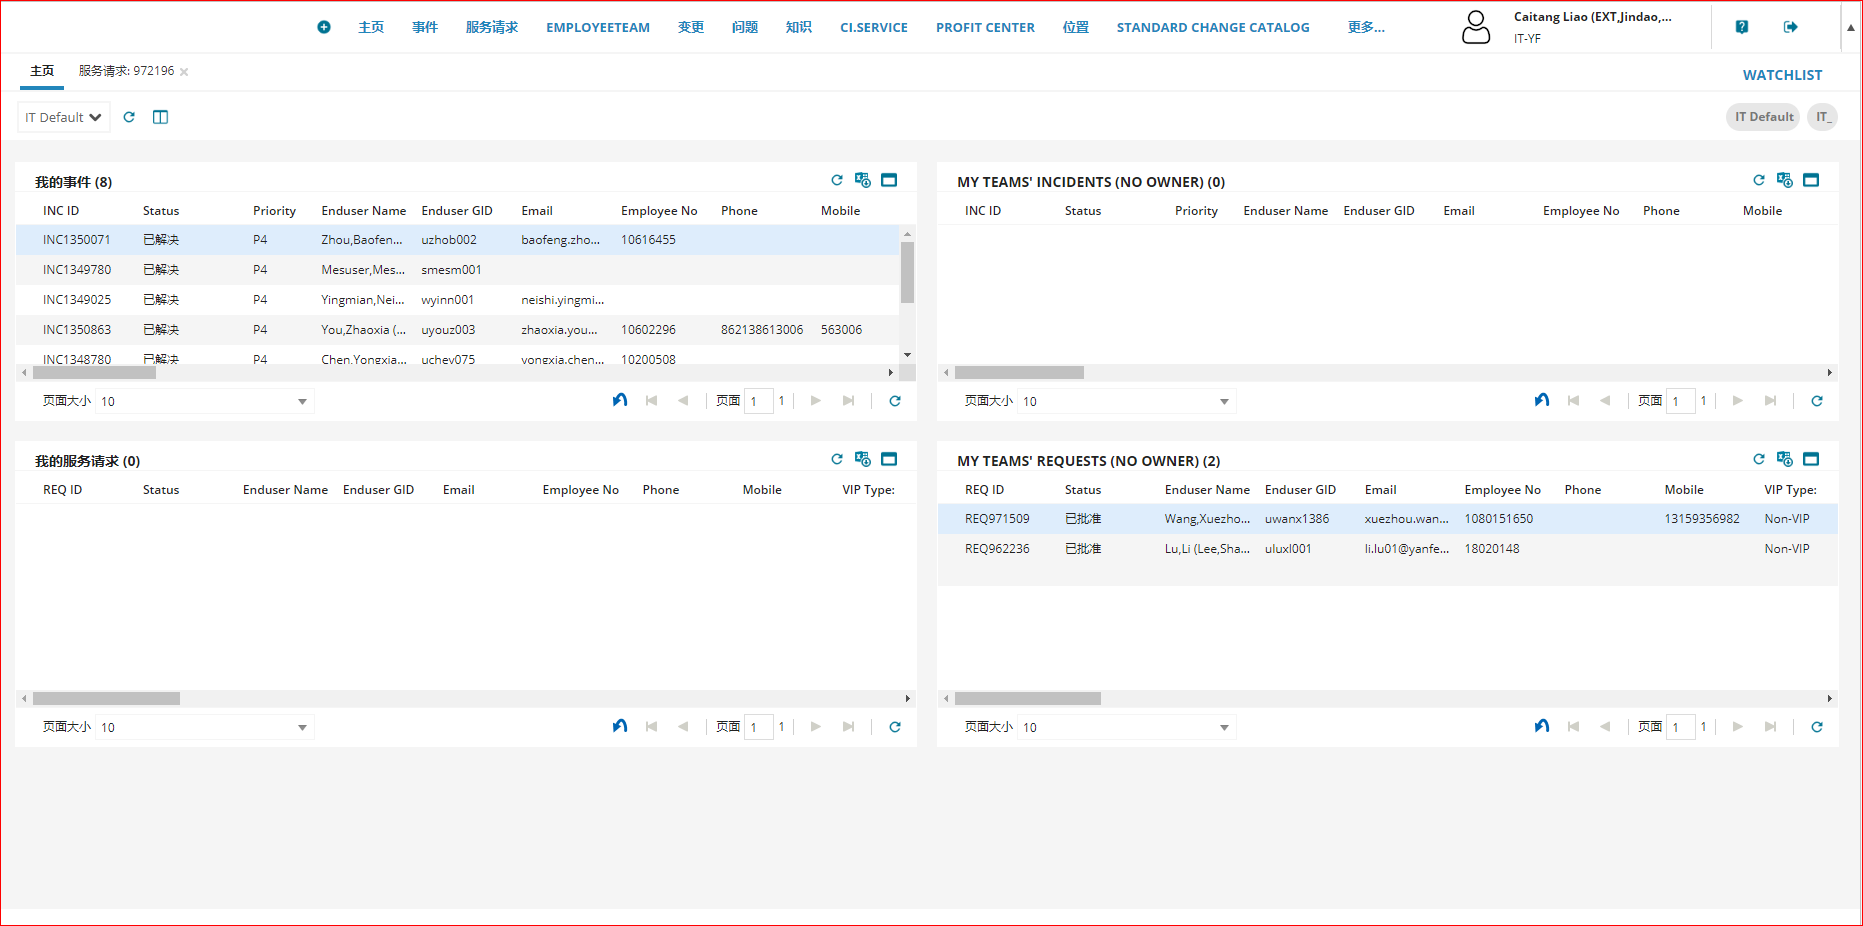Open STANDARD CHANGE CATALOG menu
This screenshot has height=926, width=1863.
(x=1213, y=27)
